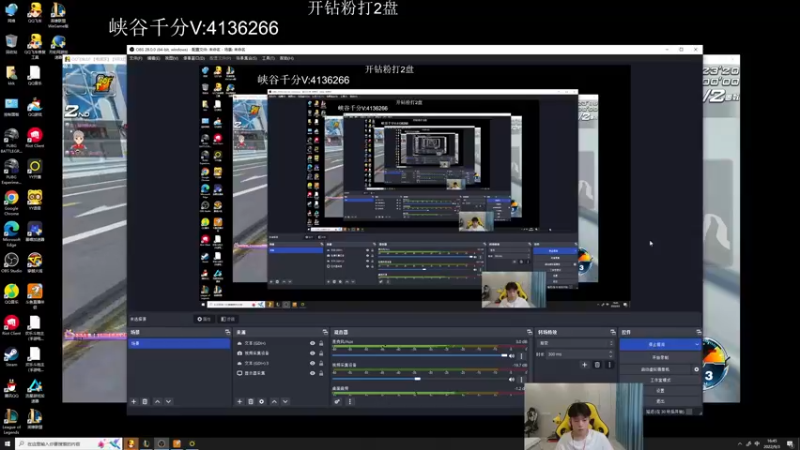The height and width of the screenshot is (450, 800).
Task: Open OBS Studio desktop shortcut
Action: [x=11, y=264]
